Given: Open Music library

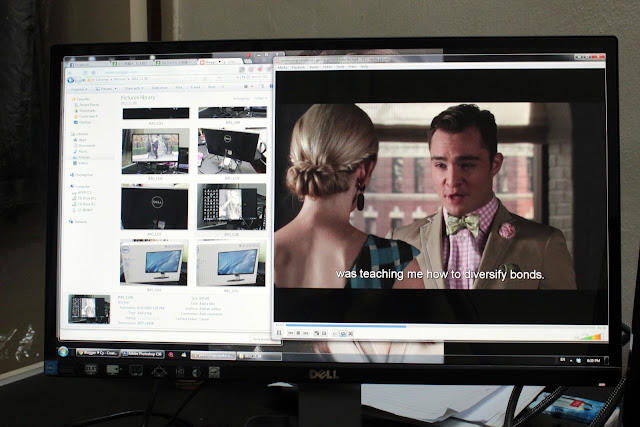Looking at the screenshot, I should tap(80, 151).
